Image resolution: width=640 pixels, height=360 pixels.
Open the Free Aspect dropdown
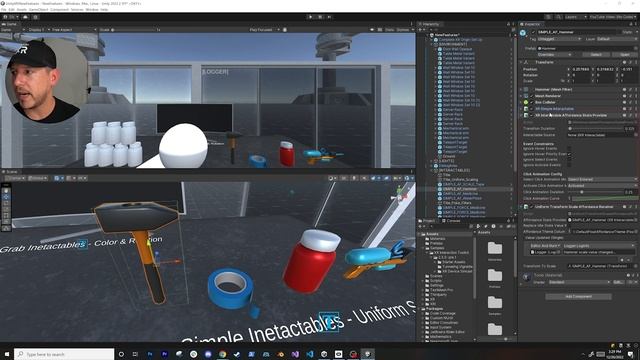74,30
